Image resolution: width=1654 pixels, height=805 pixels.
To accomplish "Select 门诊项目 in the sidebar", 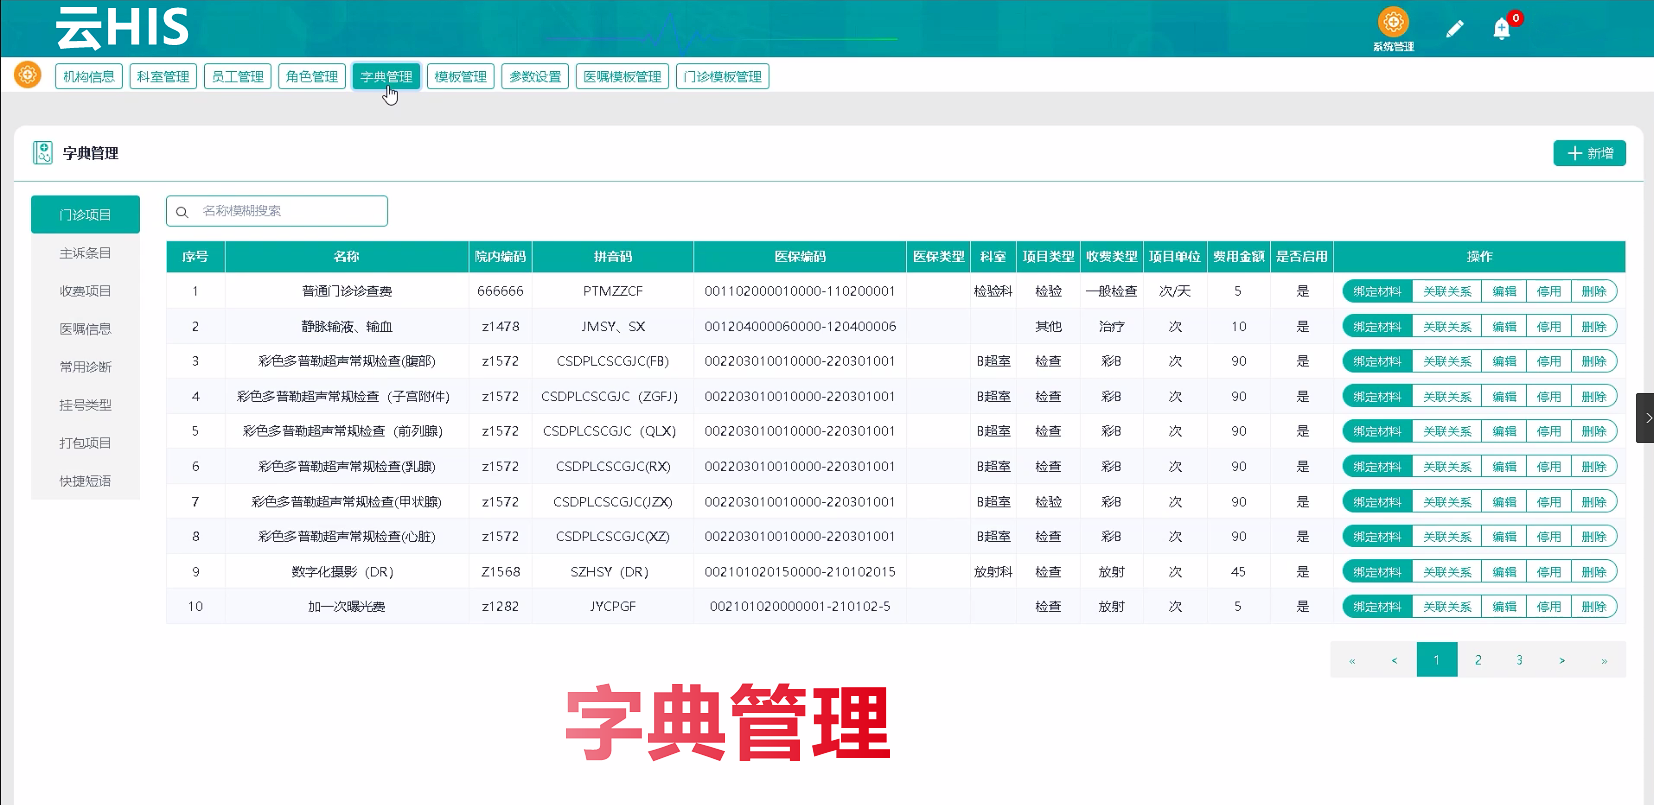I will click(85, 214).
